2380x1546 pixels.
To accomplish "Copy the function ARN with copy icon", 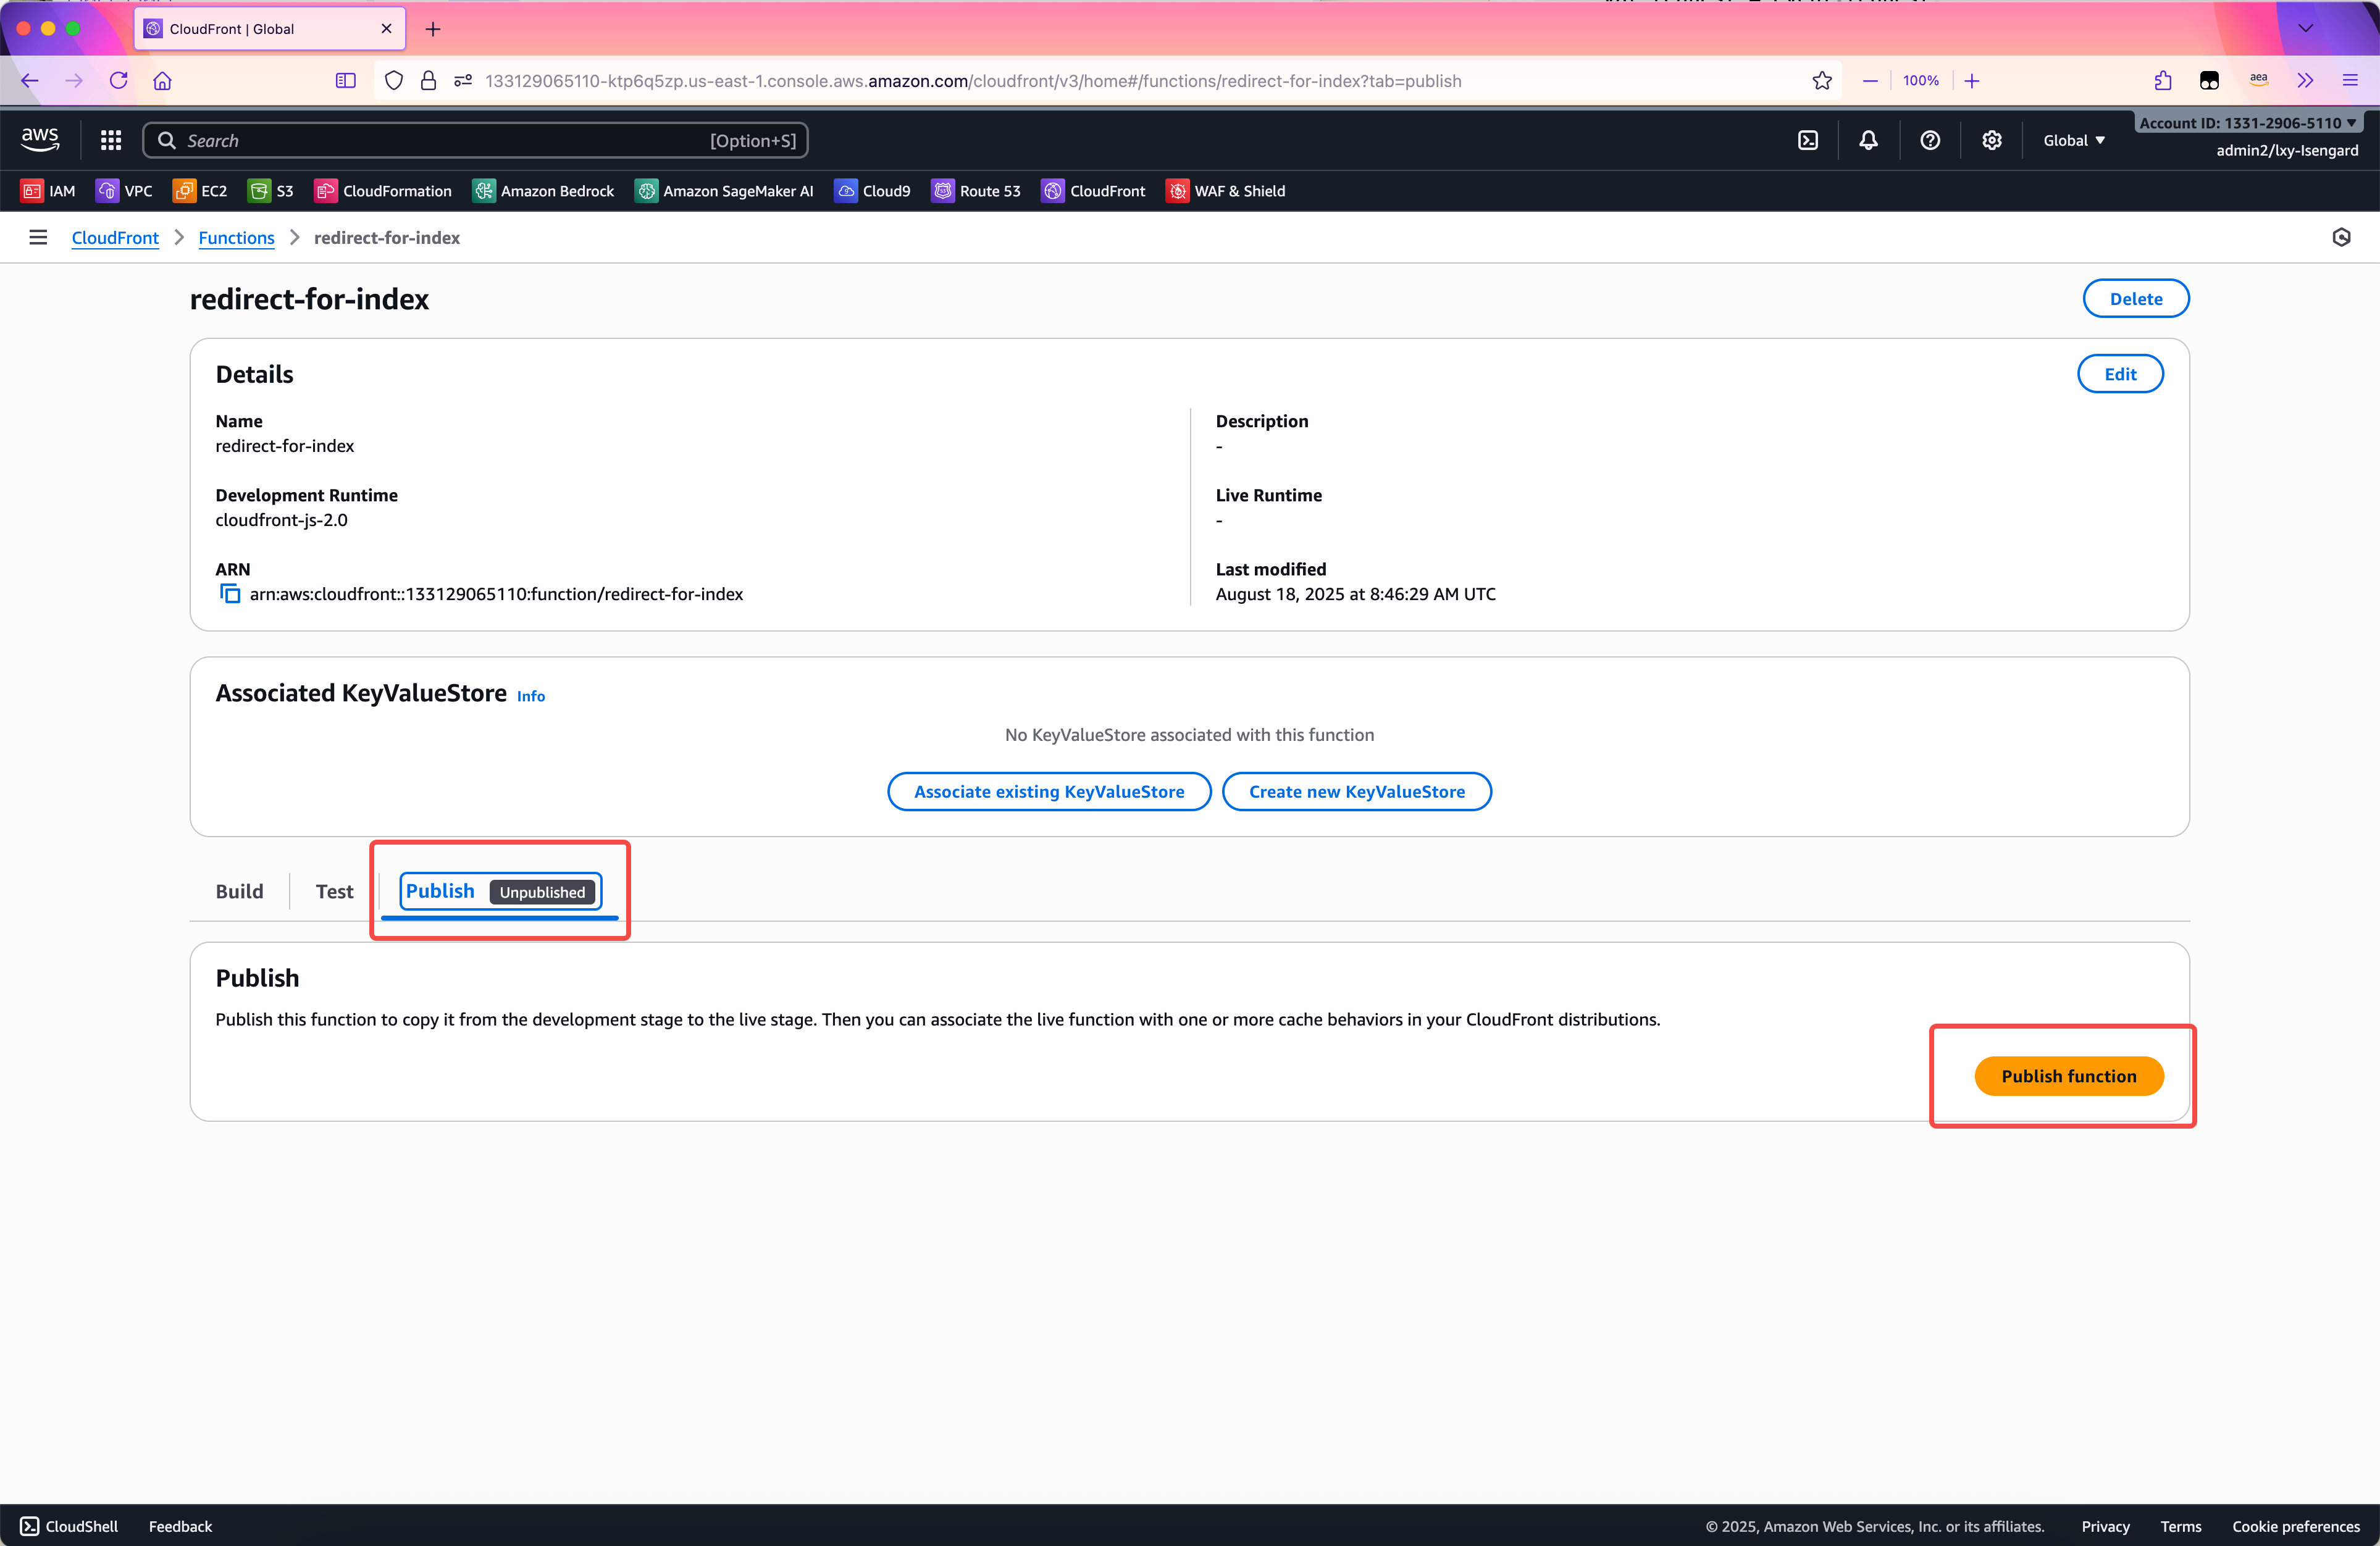I will coord(230,594).
